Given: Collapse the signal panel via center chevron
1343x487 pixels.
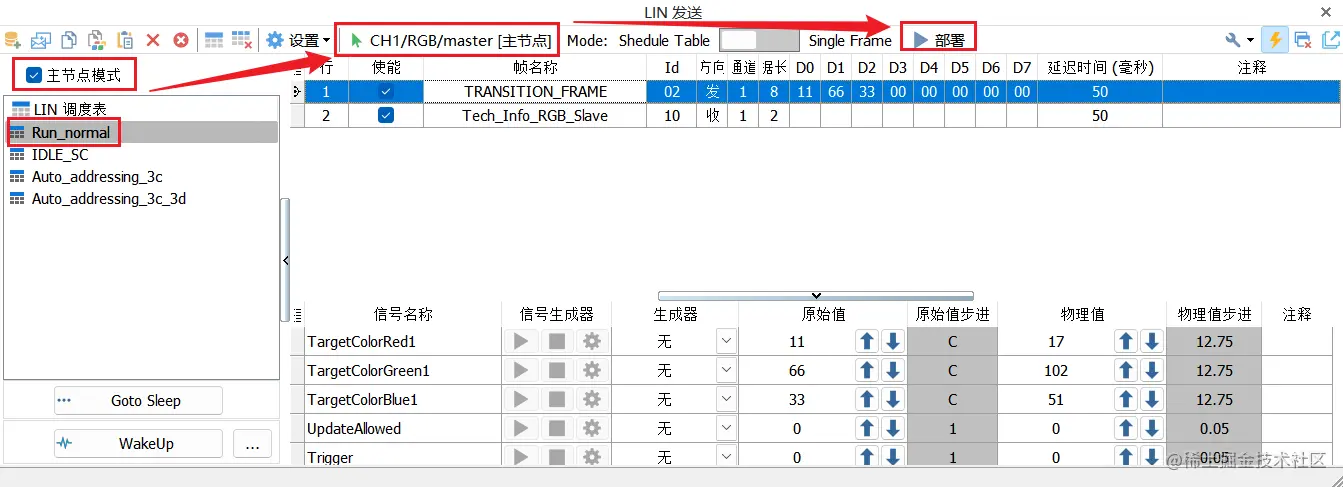Looking at the screenshot, I should 816,295.
